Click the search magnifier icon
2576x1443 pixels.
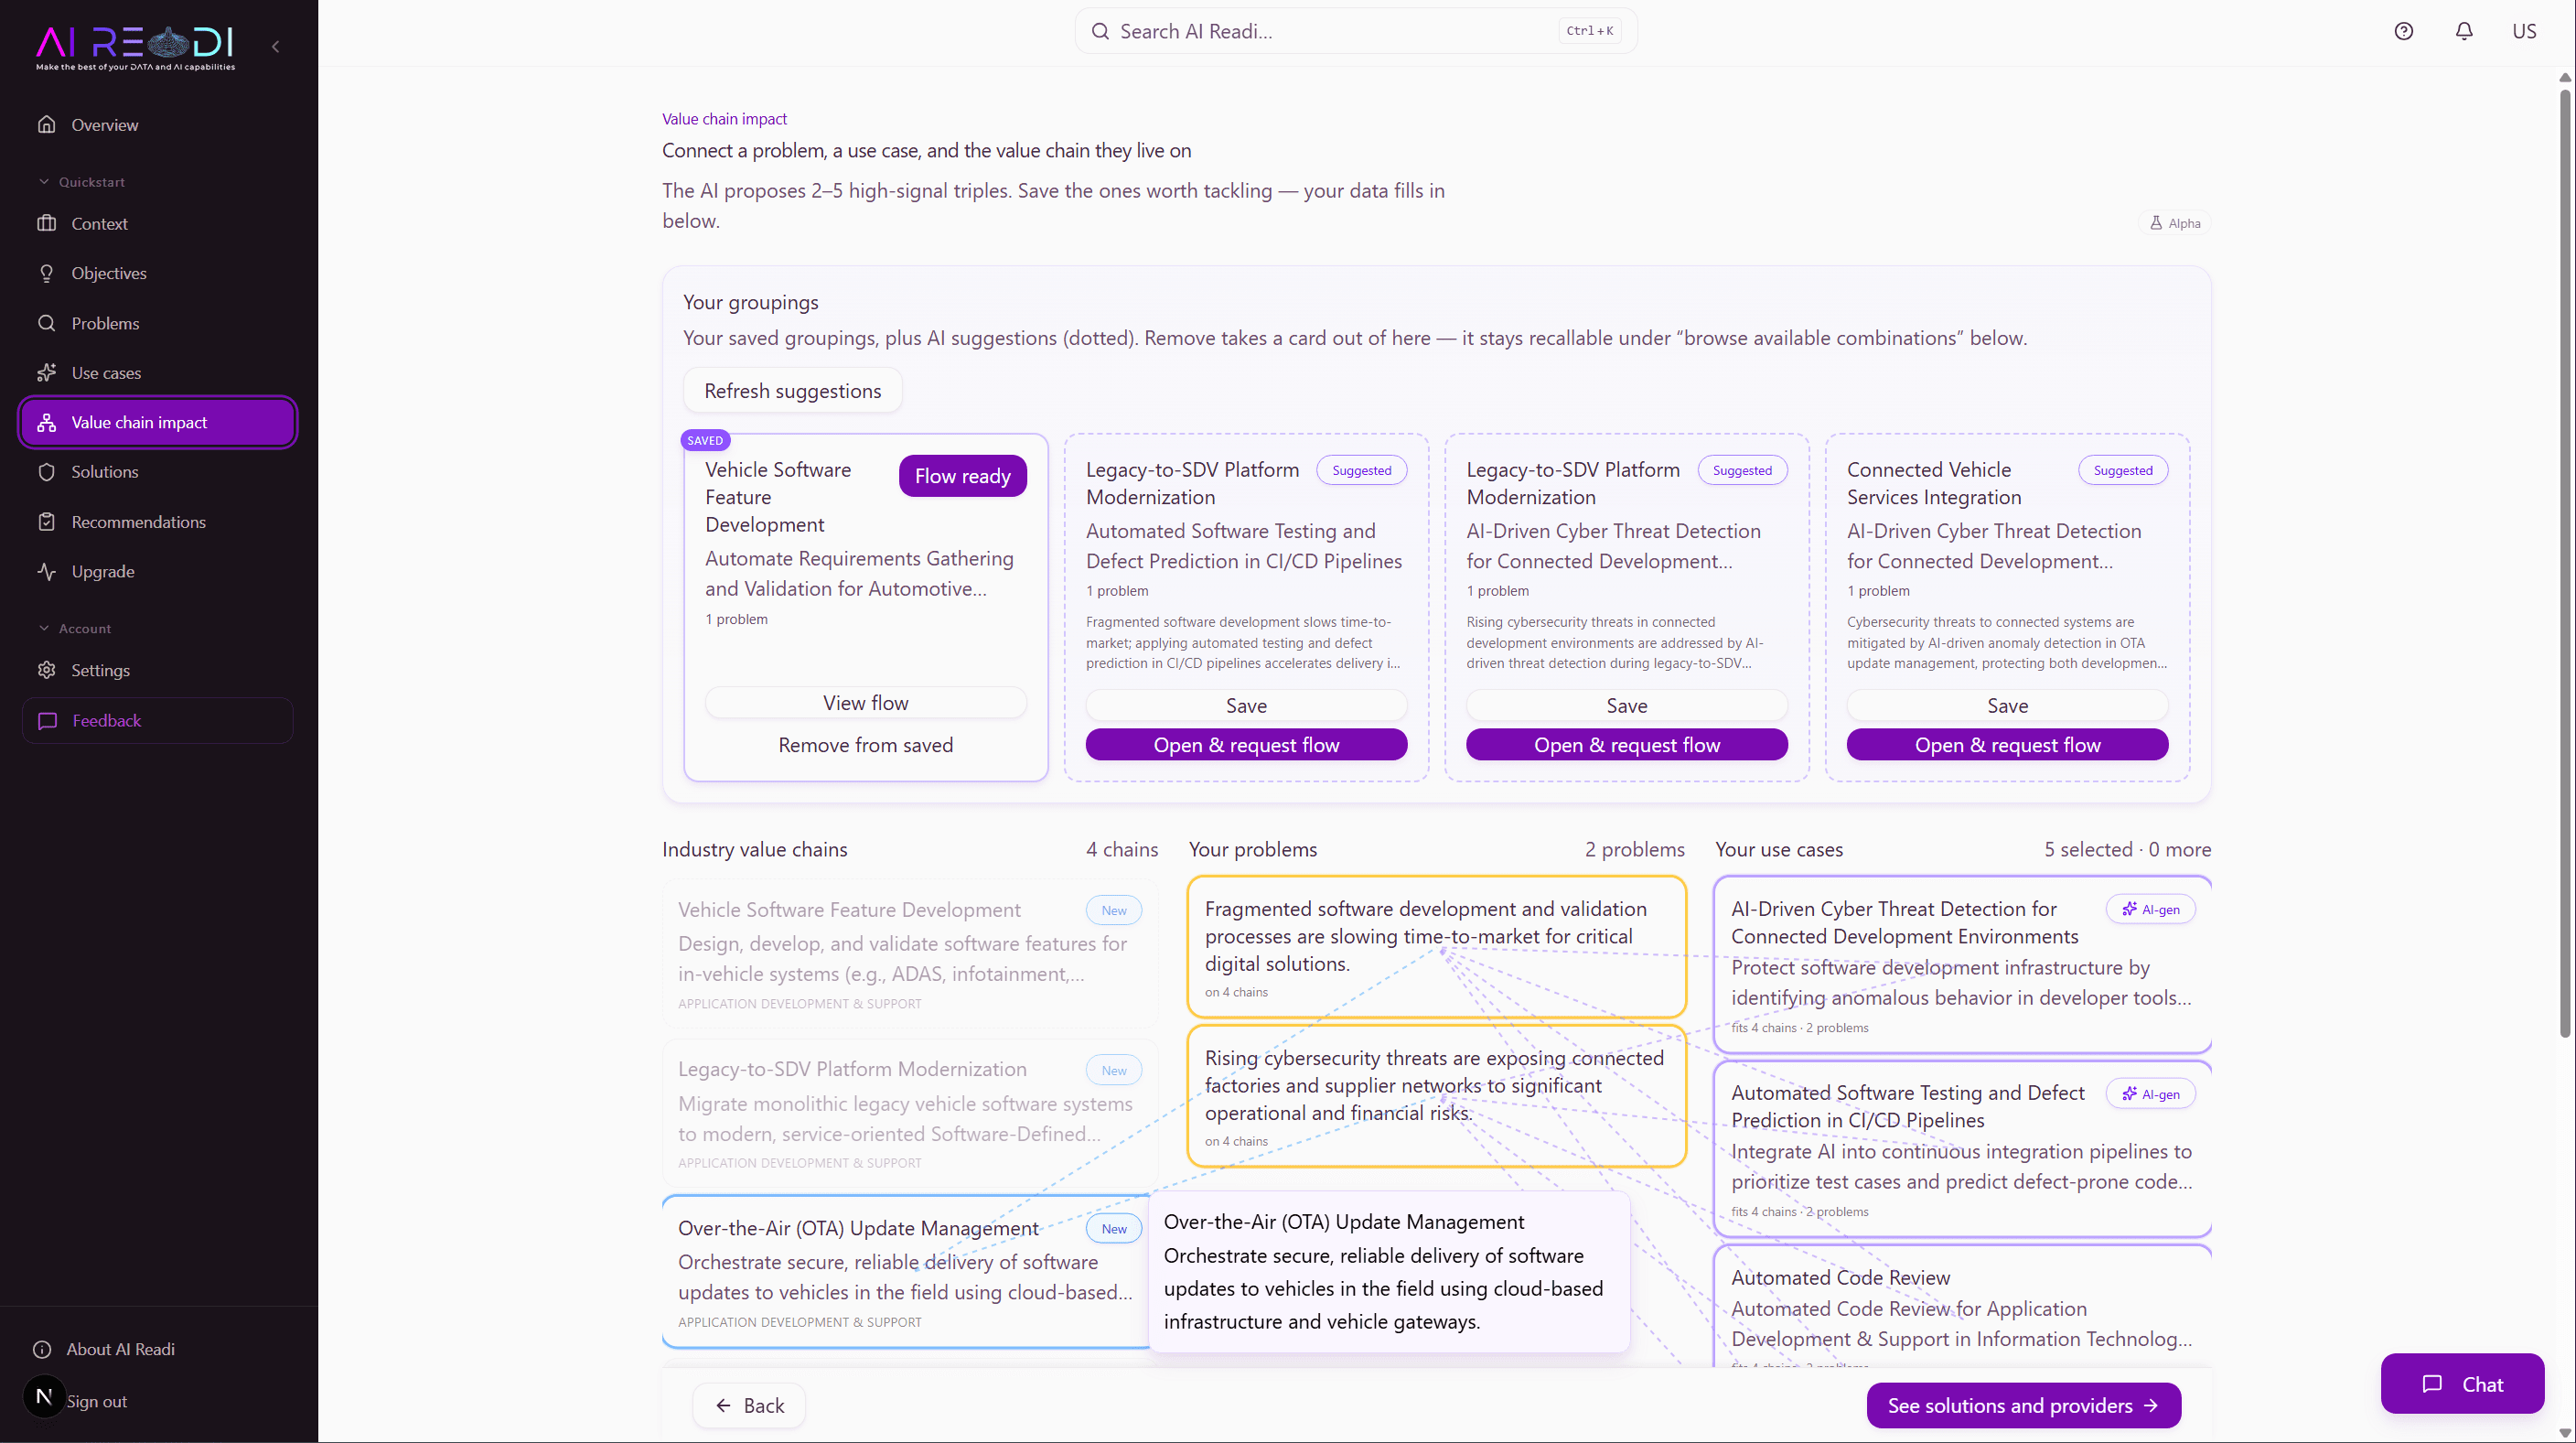(x=1100, y=31)
